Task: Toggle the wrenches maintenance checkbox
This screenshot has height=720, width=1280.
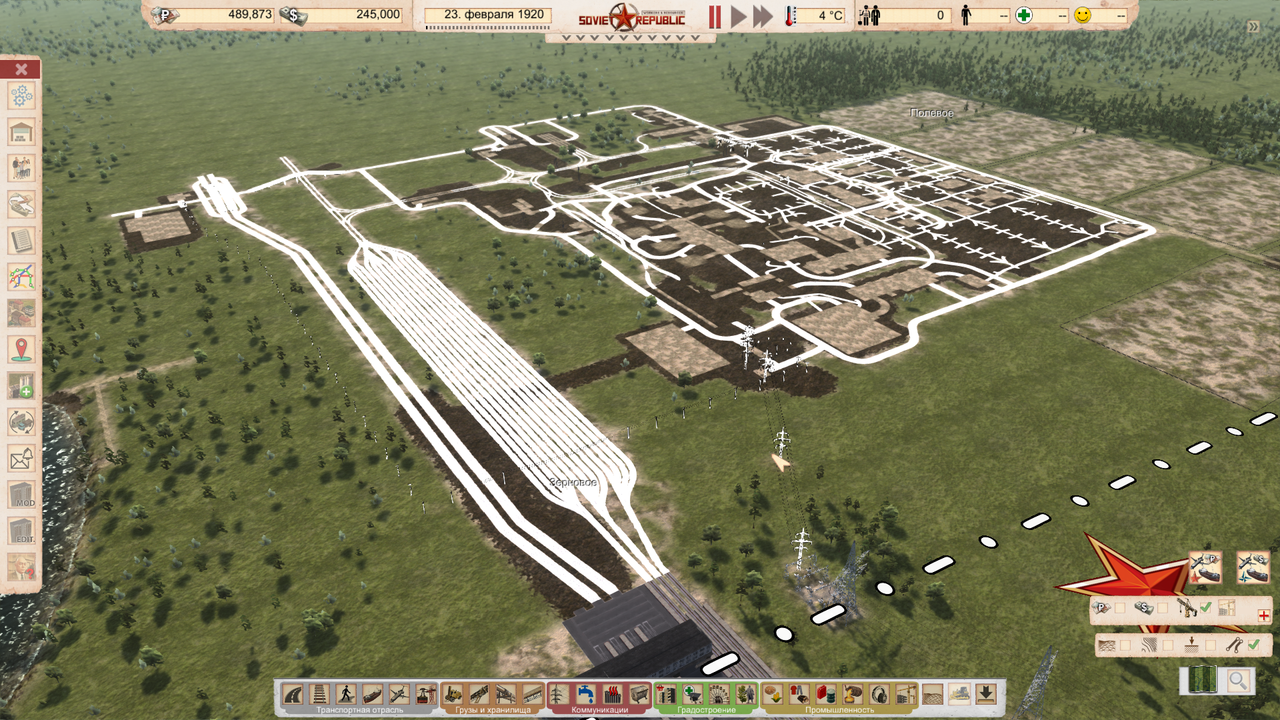Action: tap(1254, 645)
